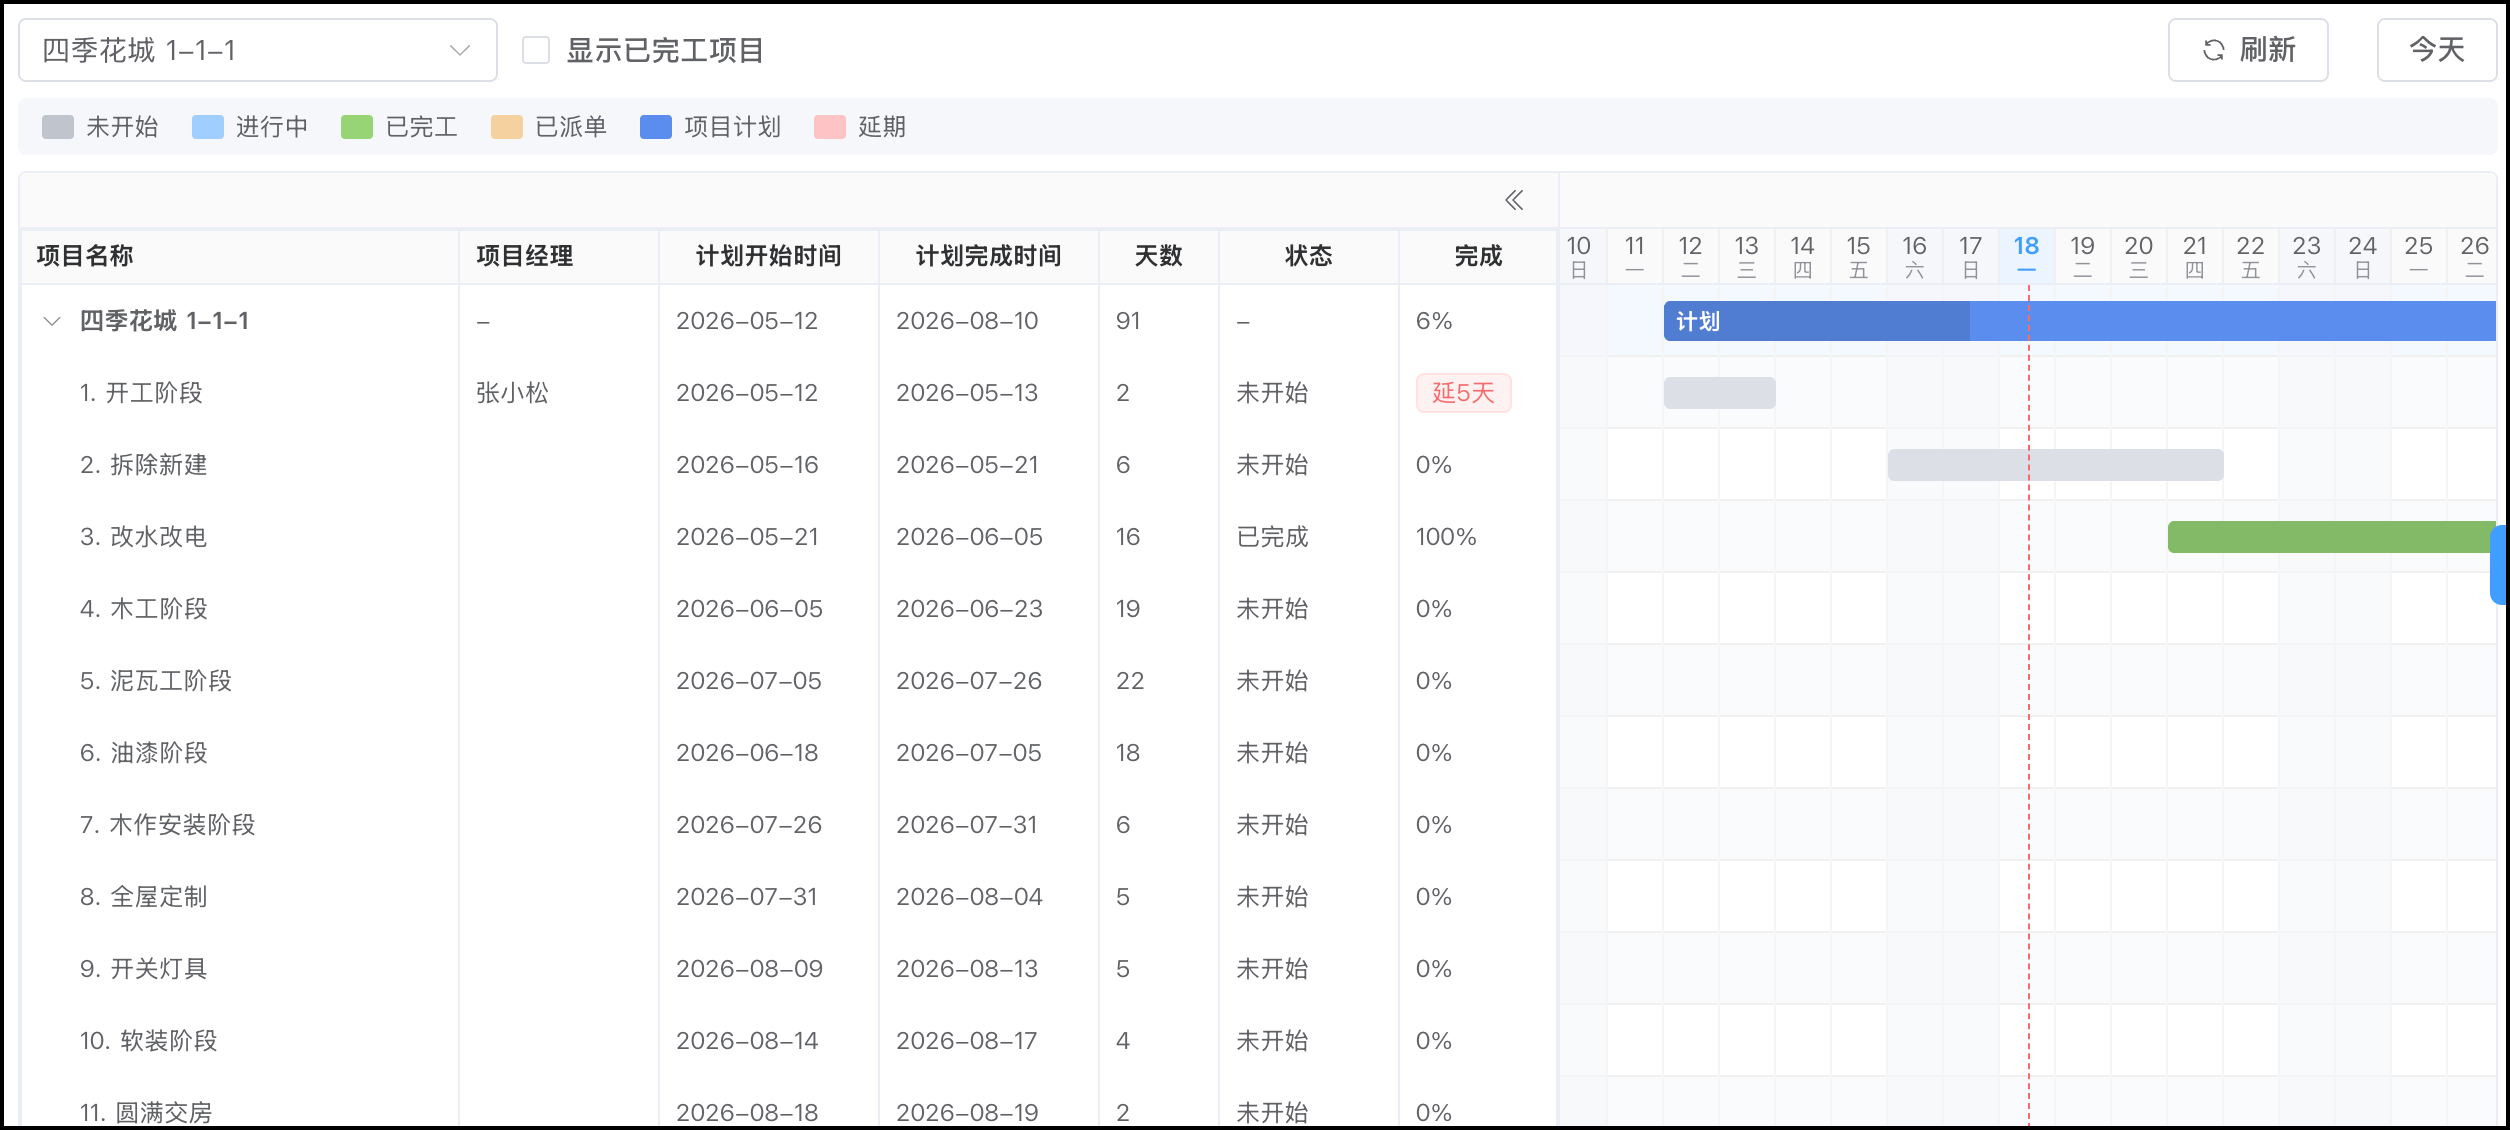Click the 状态 column header
This screenshot has height=1130, width=2510.
tap(1309, 256)
